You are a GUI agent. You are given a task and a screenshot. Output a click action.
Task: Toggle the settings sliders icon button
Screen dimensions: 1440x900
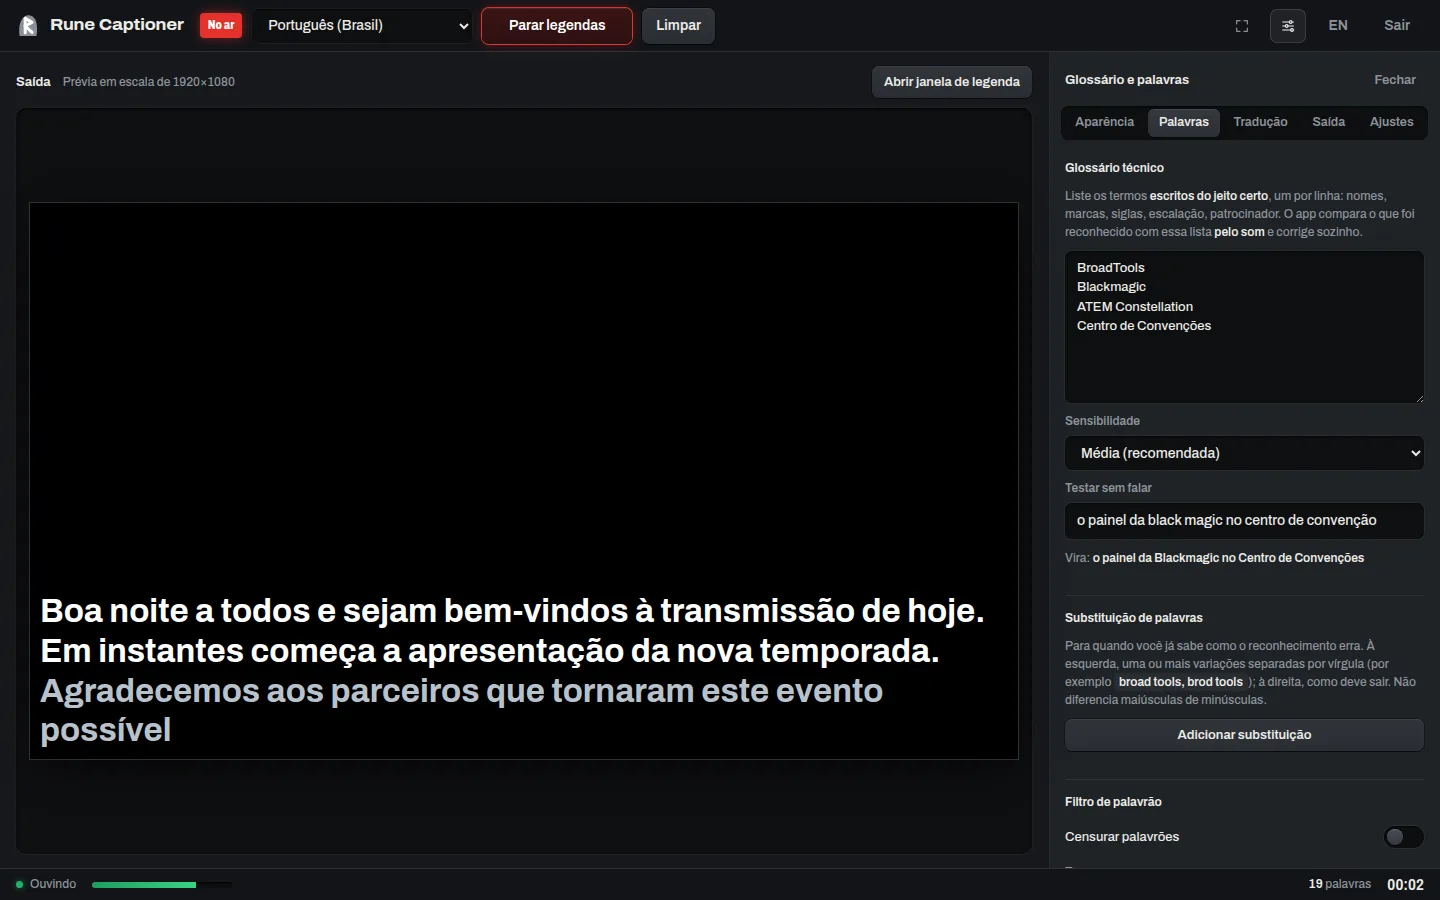pyautogui.click(x=1288, y=26)
